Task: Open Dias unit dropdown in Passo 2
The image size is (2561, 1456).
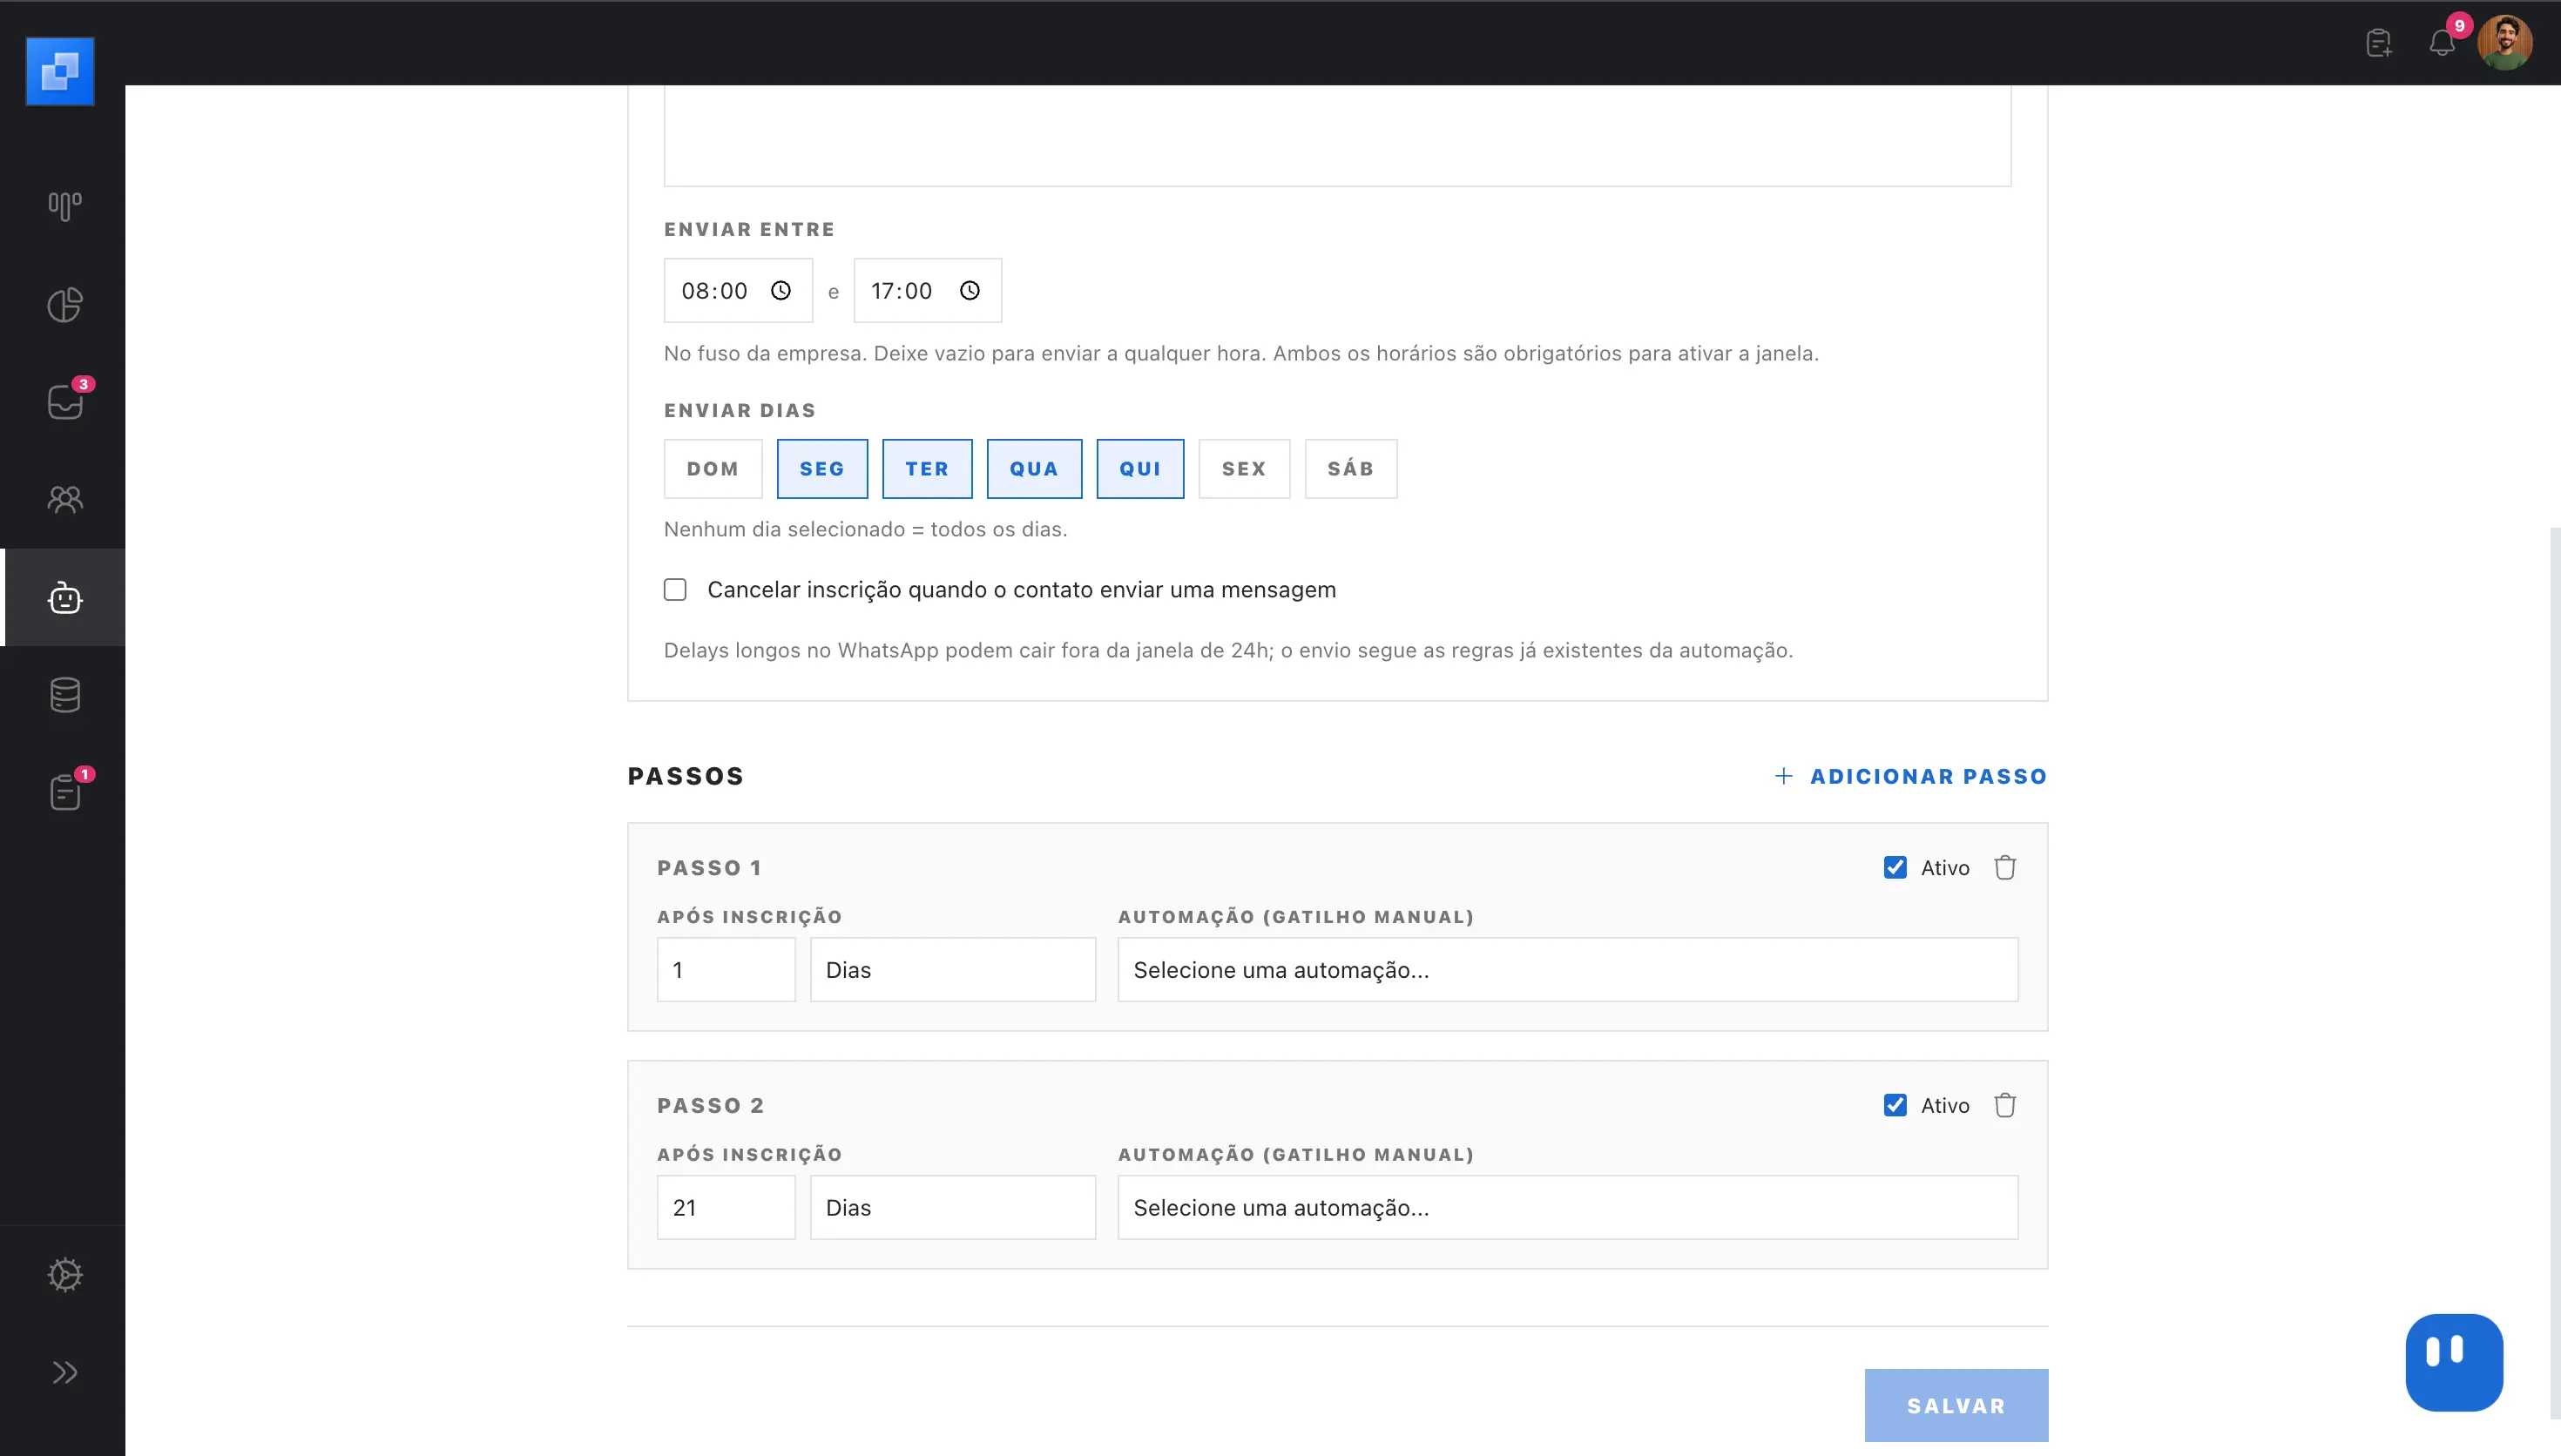Action: point(953,1208)
